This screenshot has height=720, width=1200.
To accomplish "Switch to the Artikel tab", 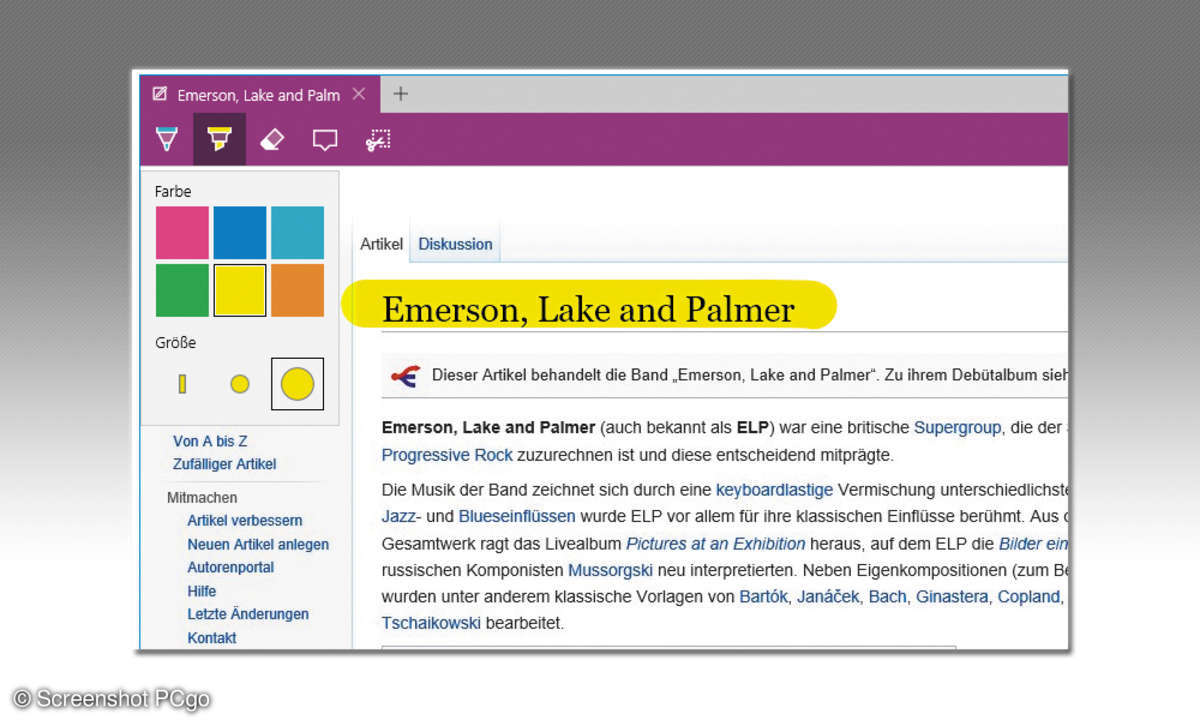I will coord(381,244).
